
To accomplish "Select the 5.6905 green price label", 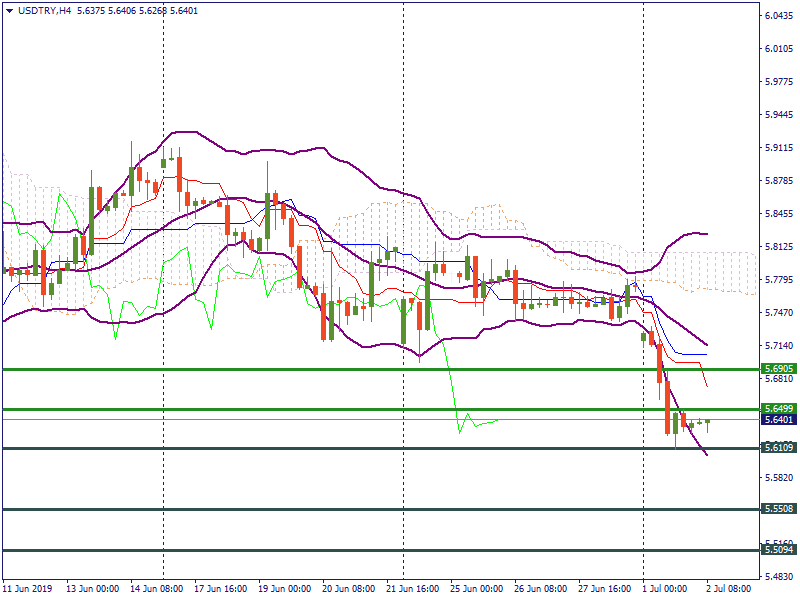I will (778, 369).
